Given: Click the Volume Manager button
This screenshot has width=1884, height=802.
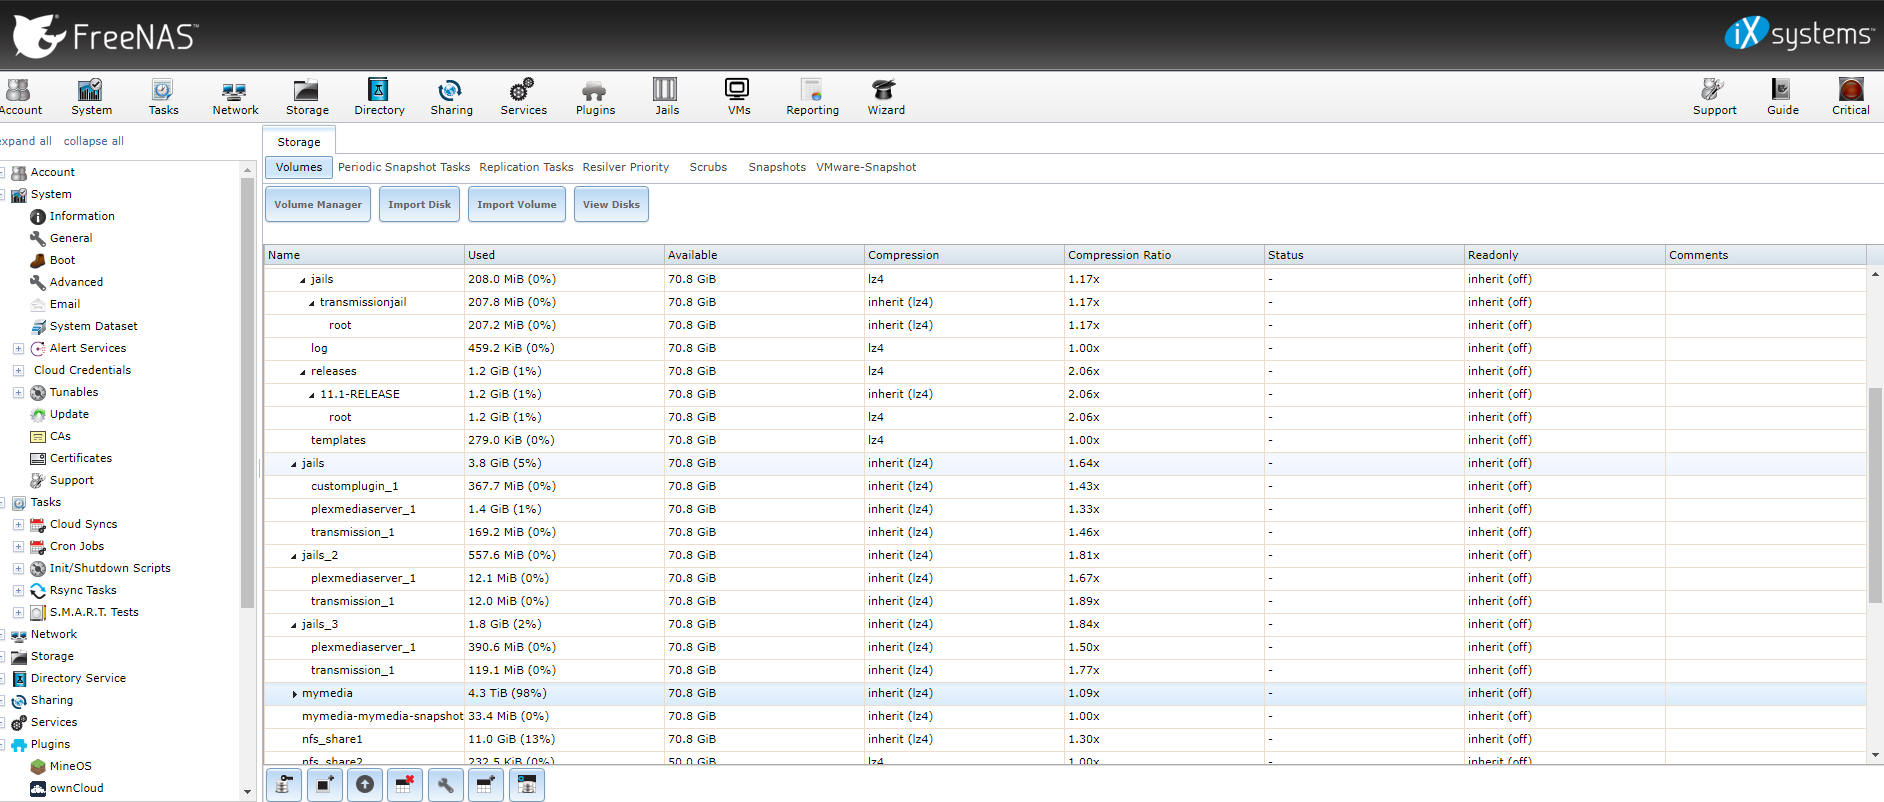Looking at the screenshot, I should tap(318, 204).
